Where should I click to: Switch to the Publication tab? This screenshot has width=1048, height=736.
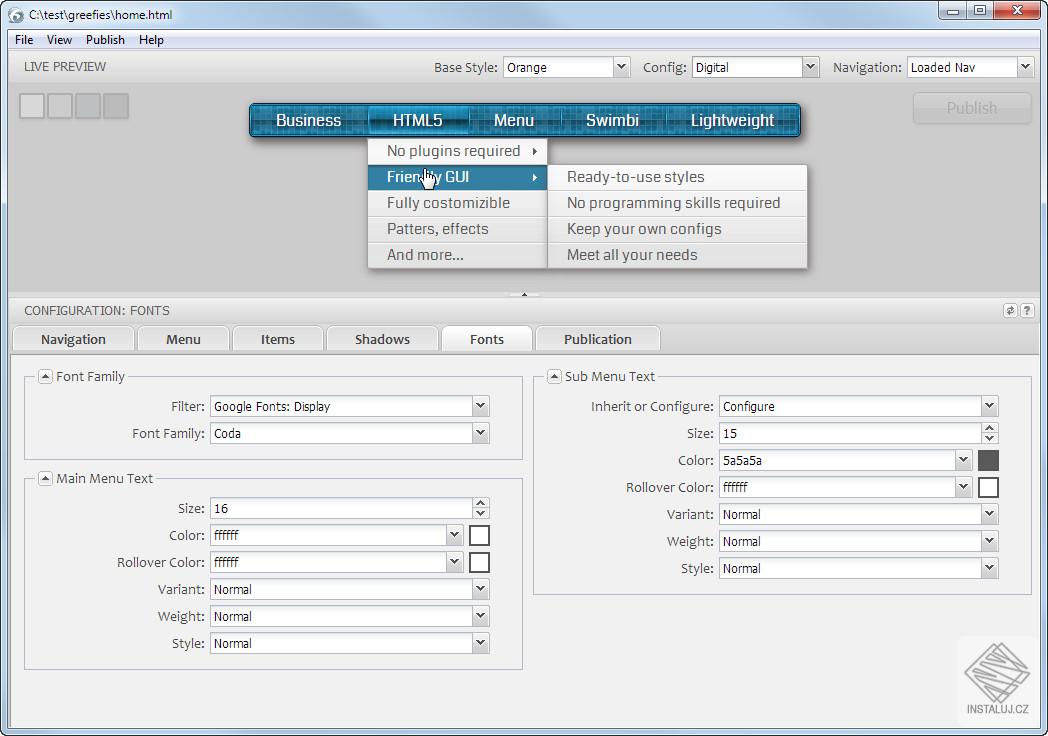click(597, 339)
